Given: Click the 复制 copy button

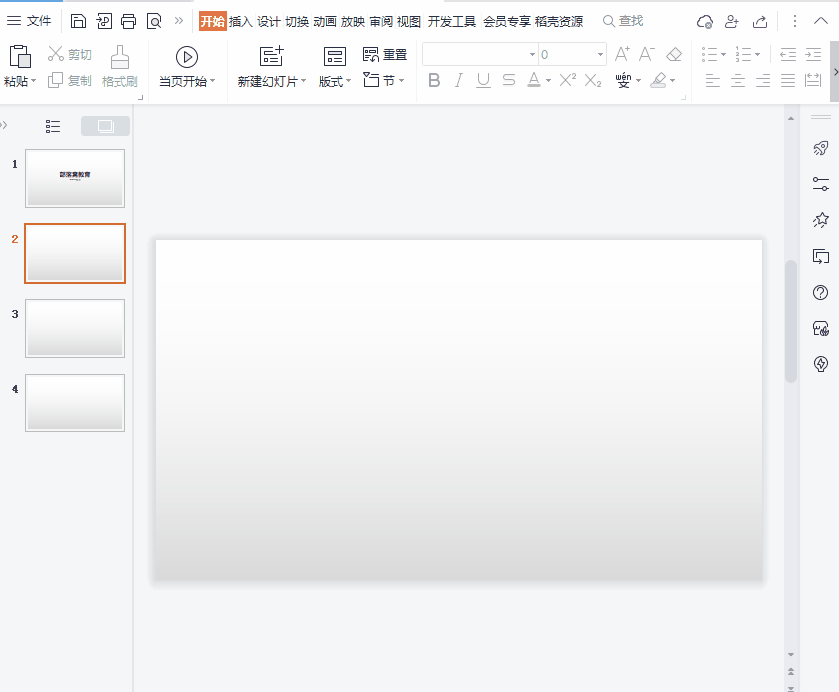Looking at the screenshot, I should (x=70, y=80).
